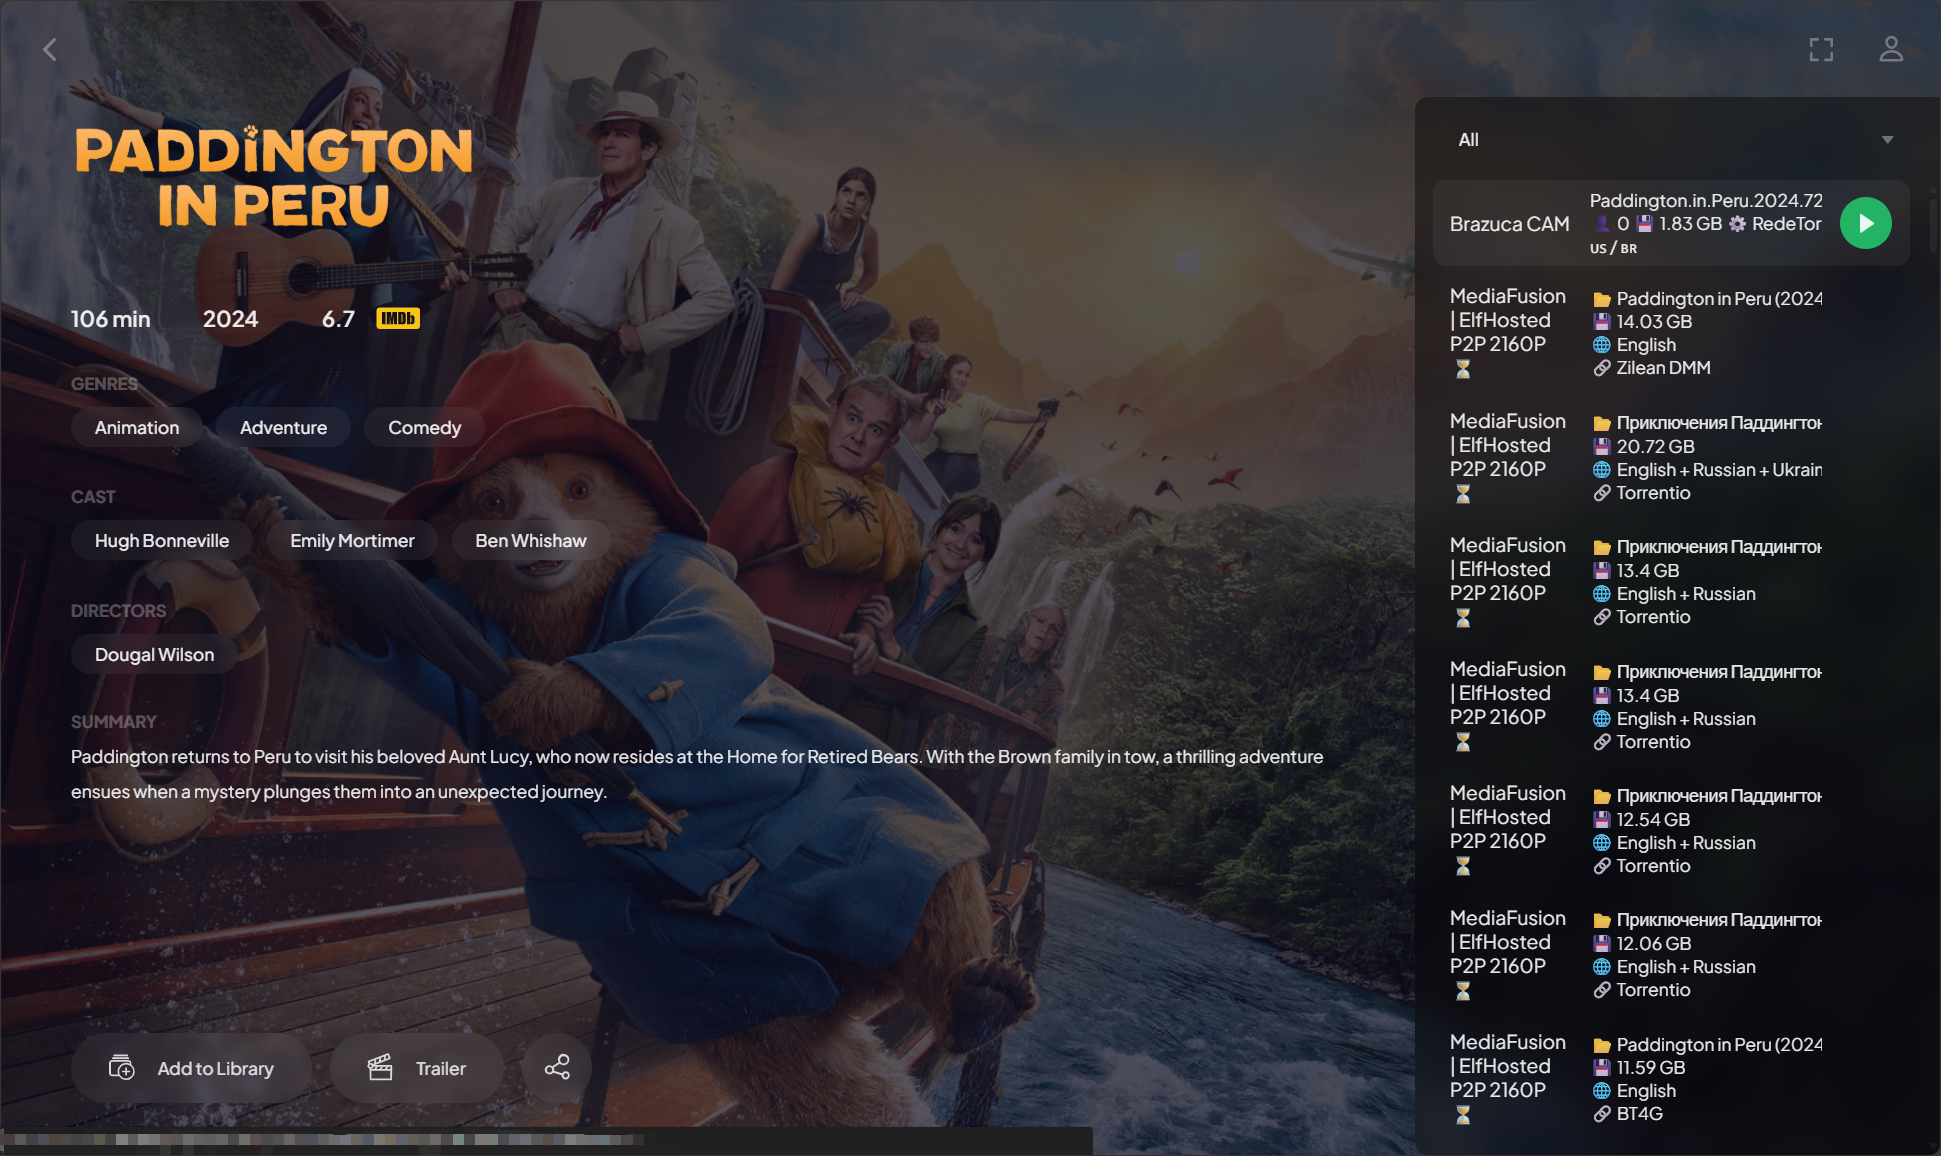Open director Dougal Wilson
Image resolution: width=1941 pixels, height=1156 pixels.
pyautogui.click(x=154, y=654)
